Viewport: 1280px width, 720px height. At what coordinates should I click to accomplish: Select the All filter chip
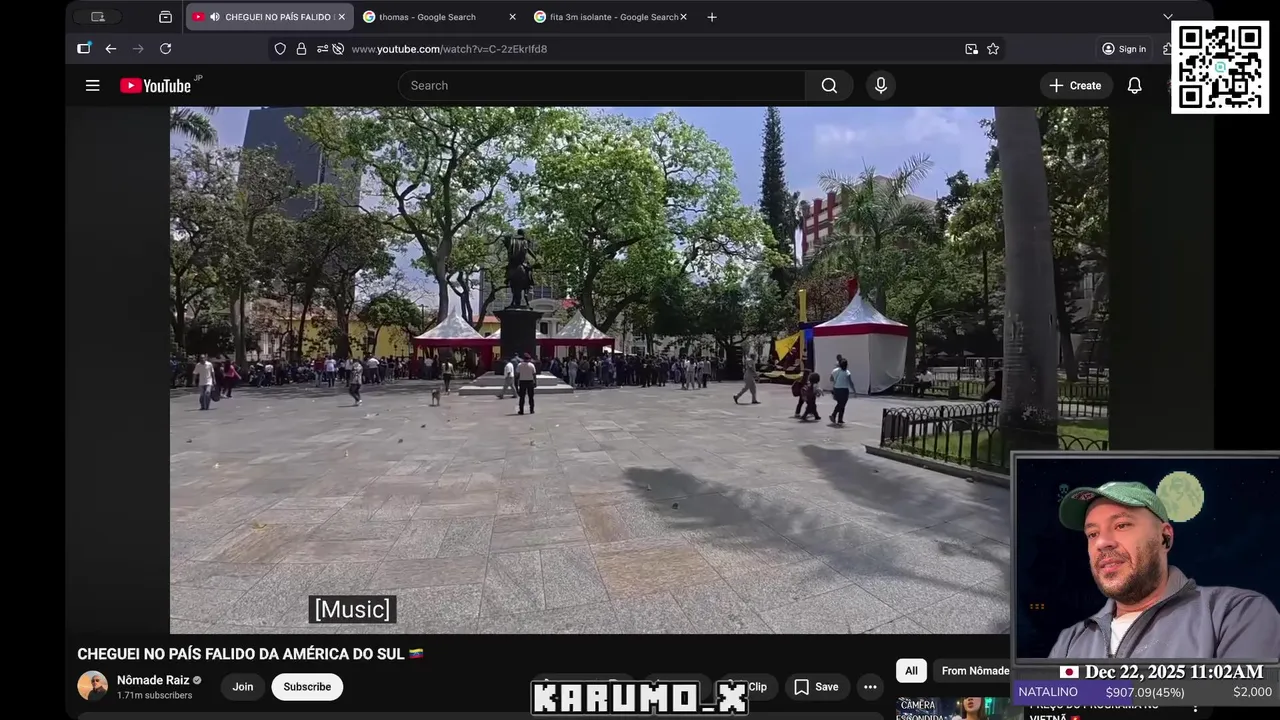(911, 671)
